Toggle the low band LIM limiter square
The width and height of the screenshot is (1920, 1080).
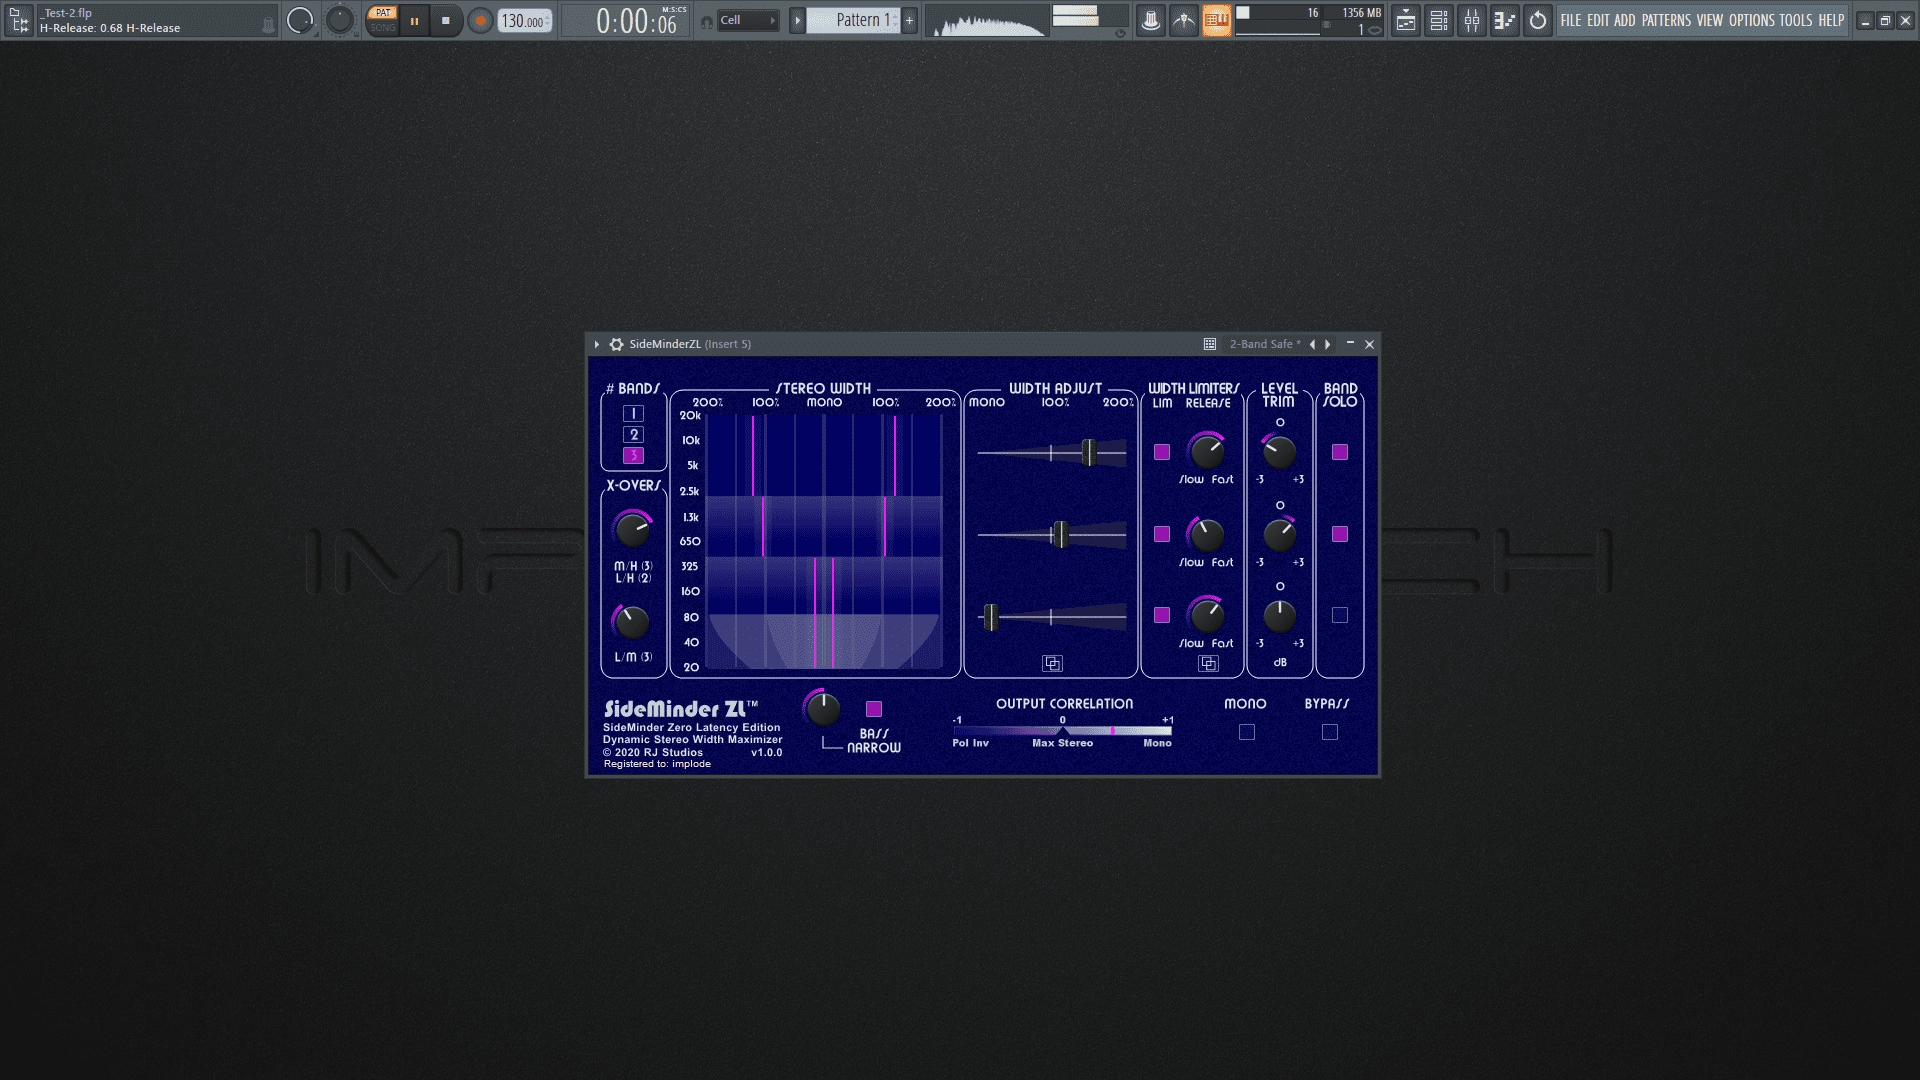pyautogui.click(x=1162, y=615)
